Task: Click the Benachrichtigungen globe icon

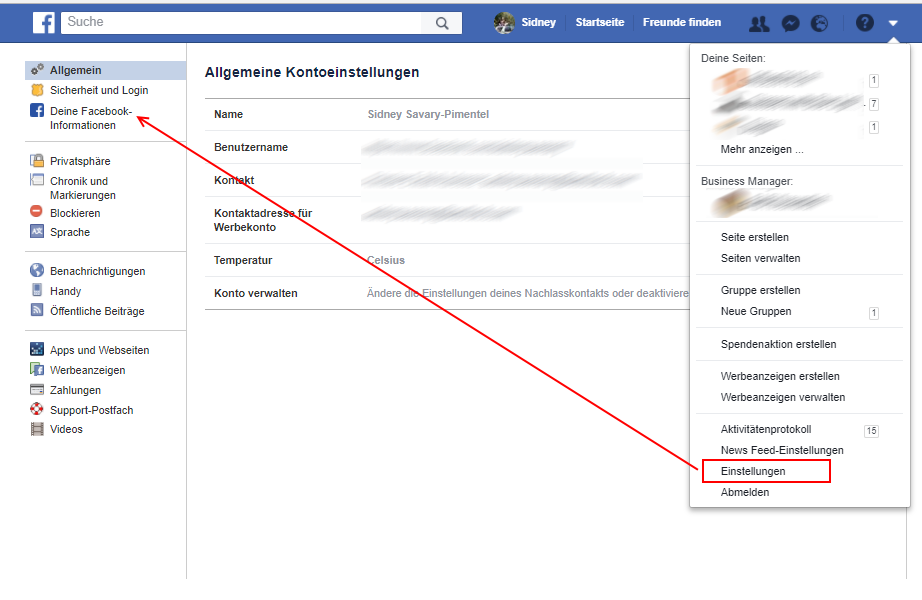Action: coord(37,270)
